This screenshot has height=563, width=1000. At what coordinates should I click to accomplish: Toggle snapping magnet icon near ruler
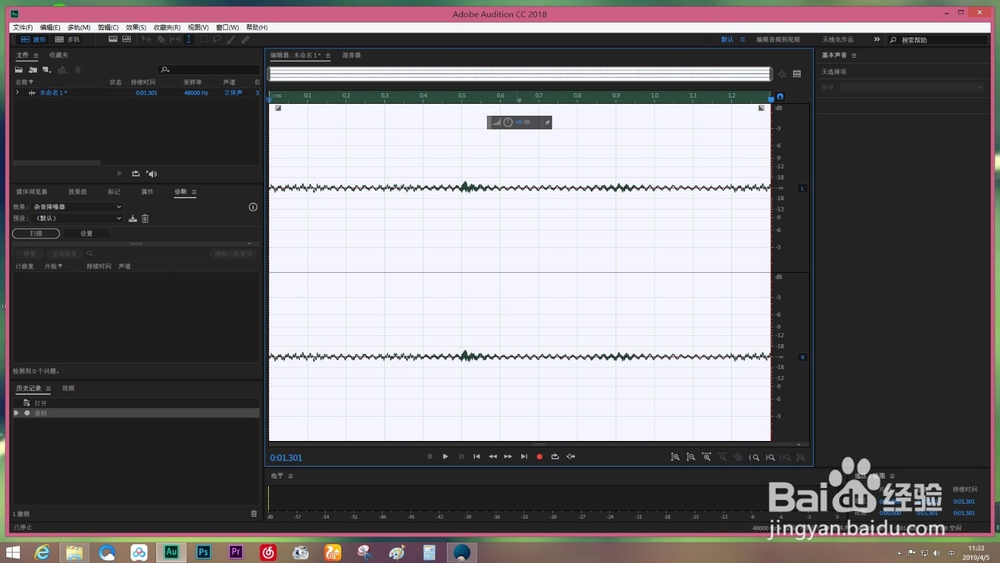(780, 96)
